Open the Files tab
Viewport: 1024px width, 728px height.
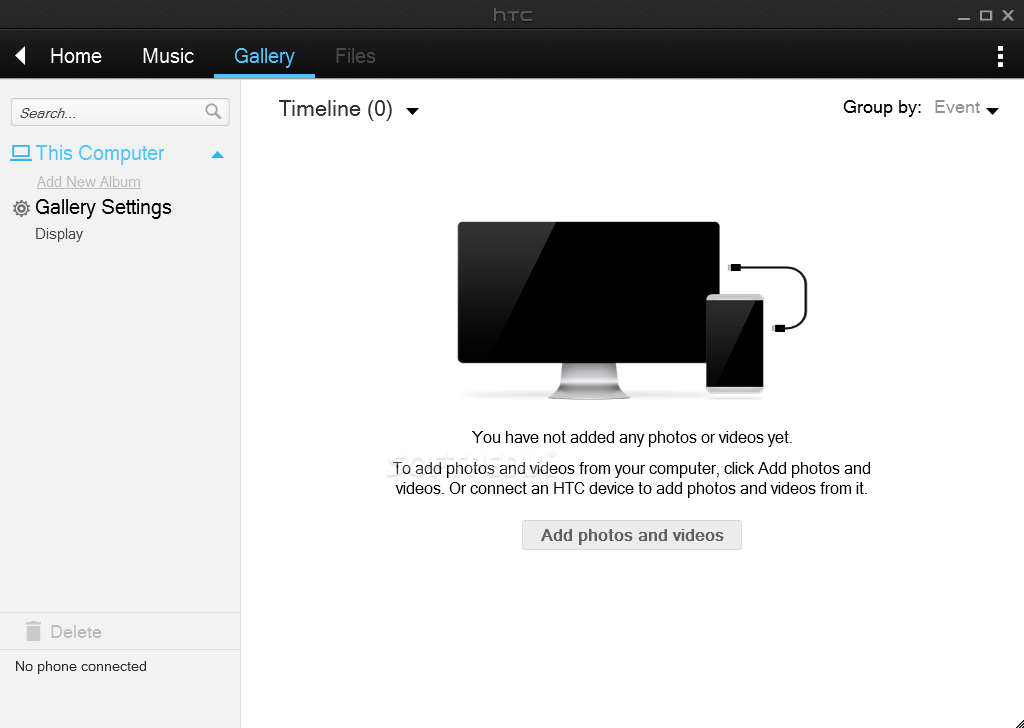coord(355,56)
